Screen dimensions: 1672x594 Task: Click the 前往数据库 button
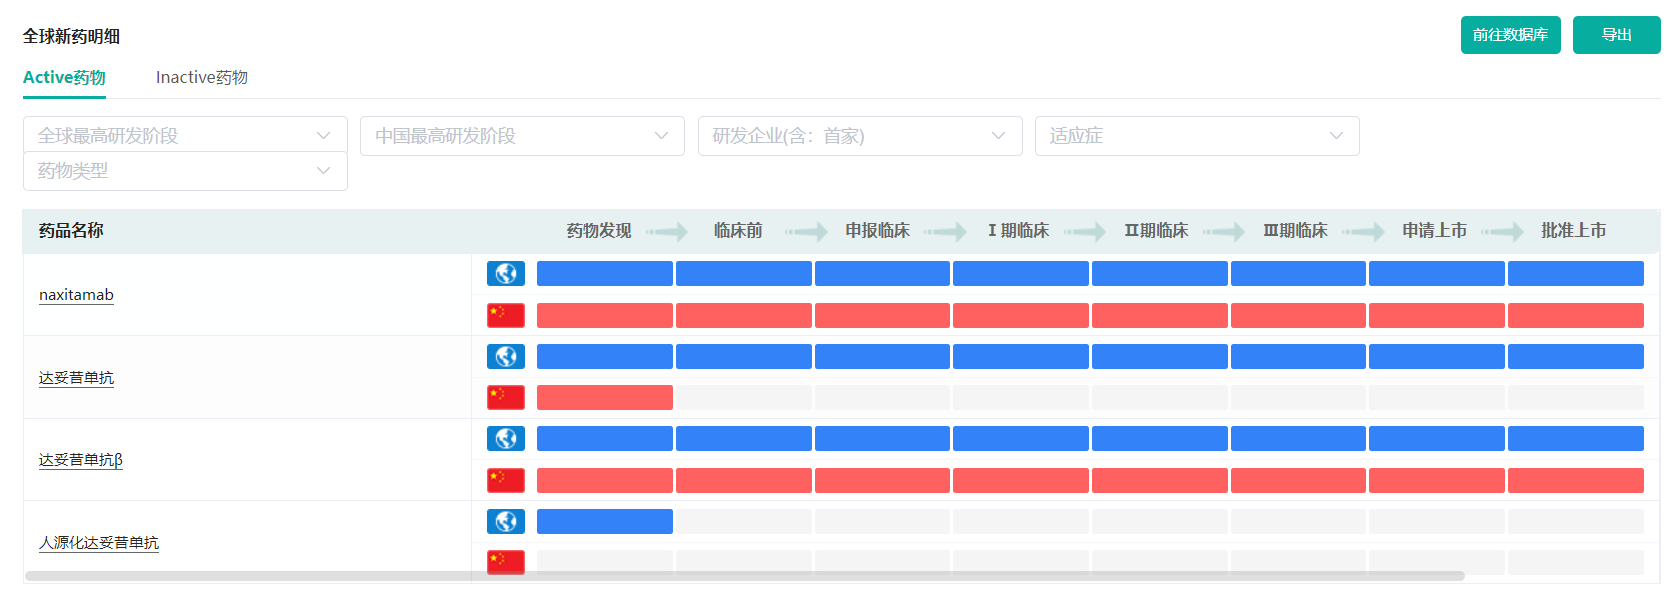tap(1510, 35)
